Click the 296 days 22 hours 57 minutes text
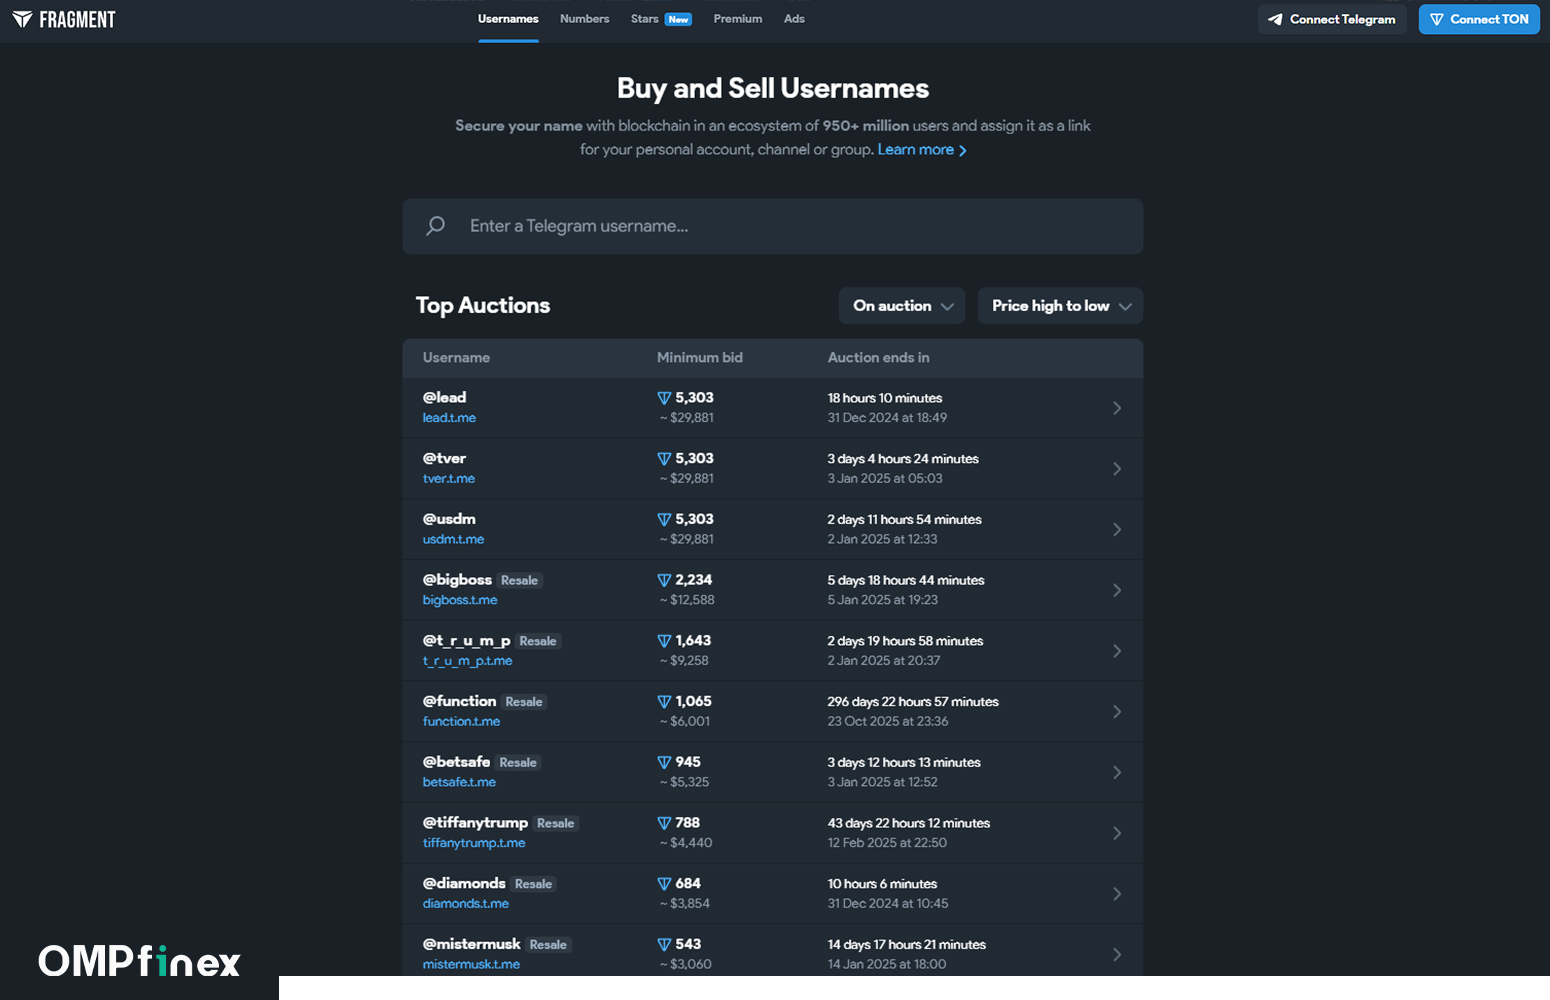1550x1000 pixels. pos(913,702)
